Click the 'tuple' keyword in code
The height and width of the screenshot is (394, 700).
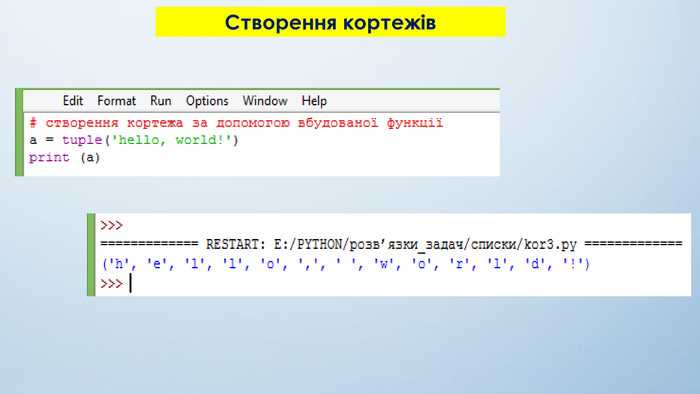tap(82, 140)
